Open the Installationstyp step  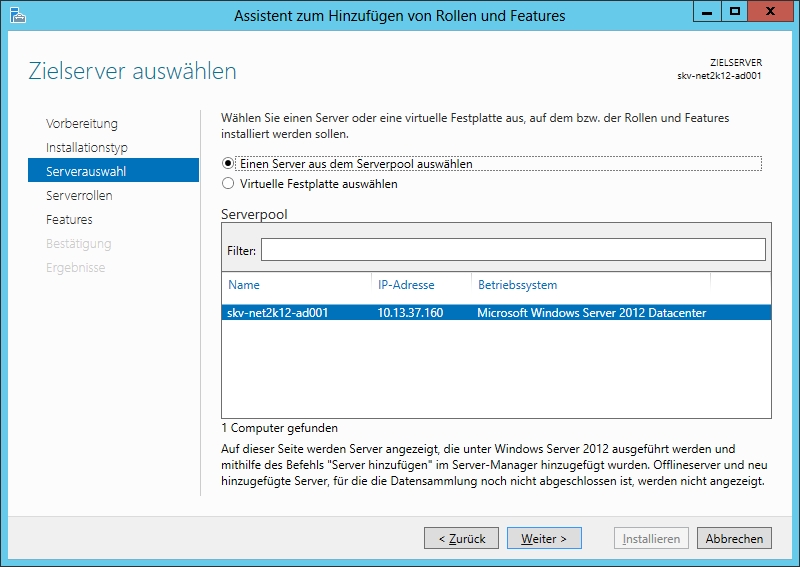point(87,148)
